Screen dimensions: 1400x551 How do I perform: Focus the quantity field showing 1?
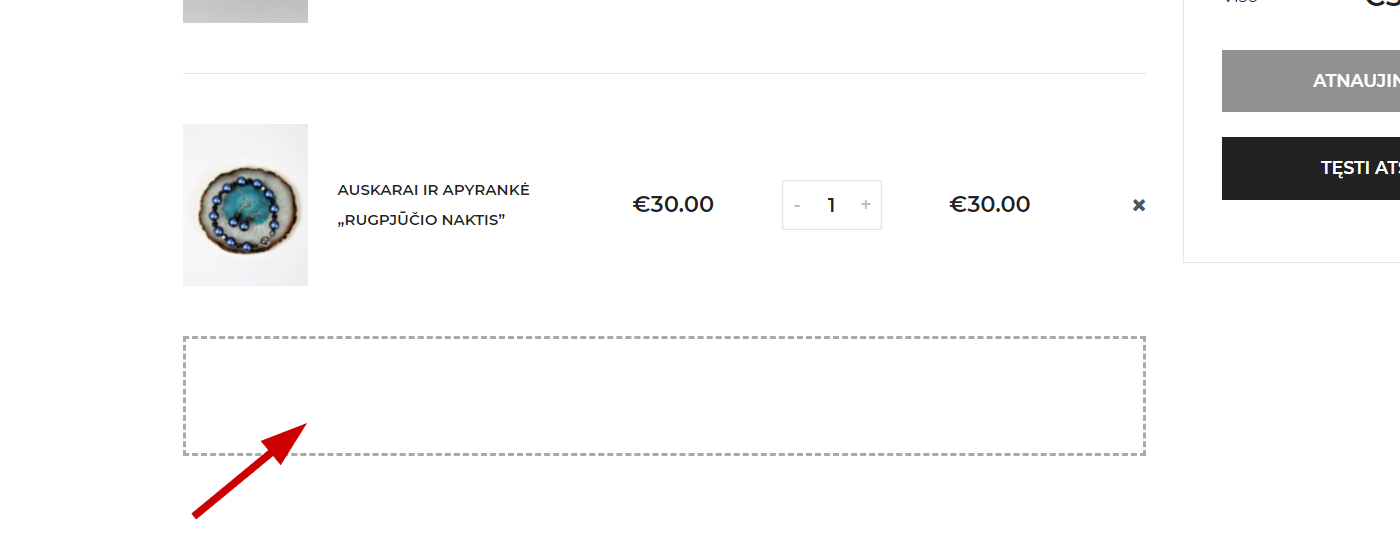coord(831,205)
